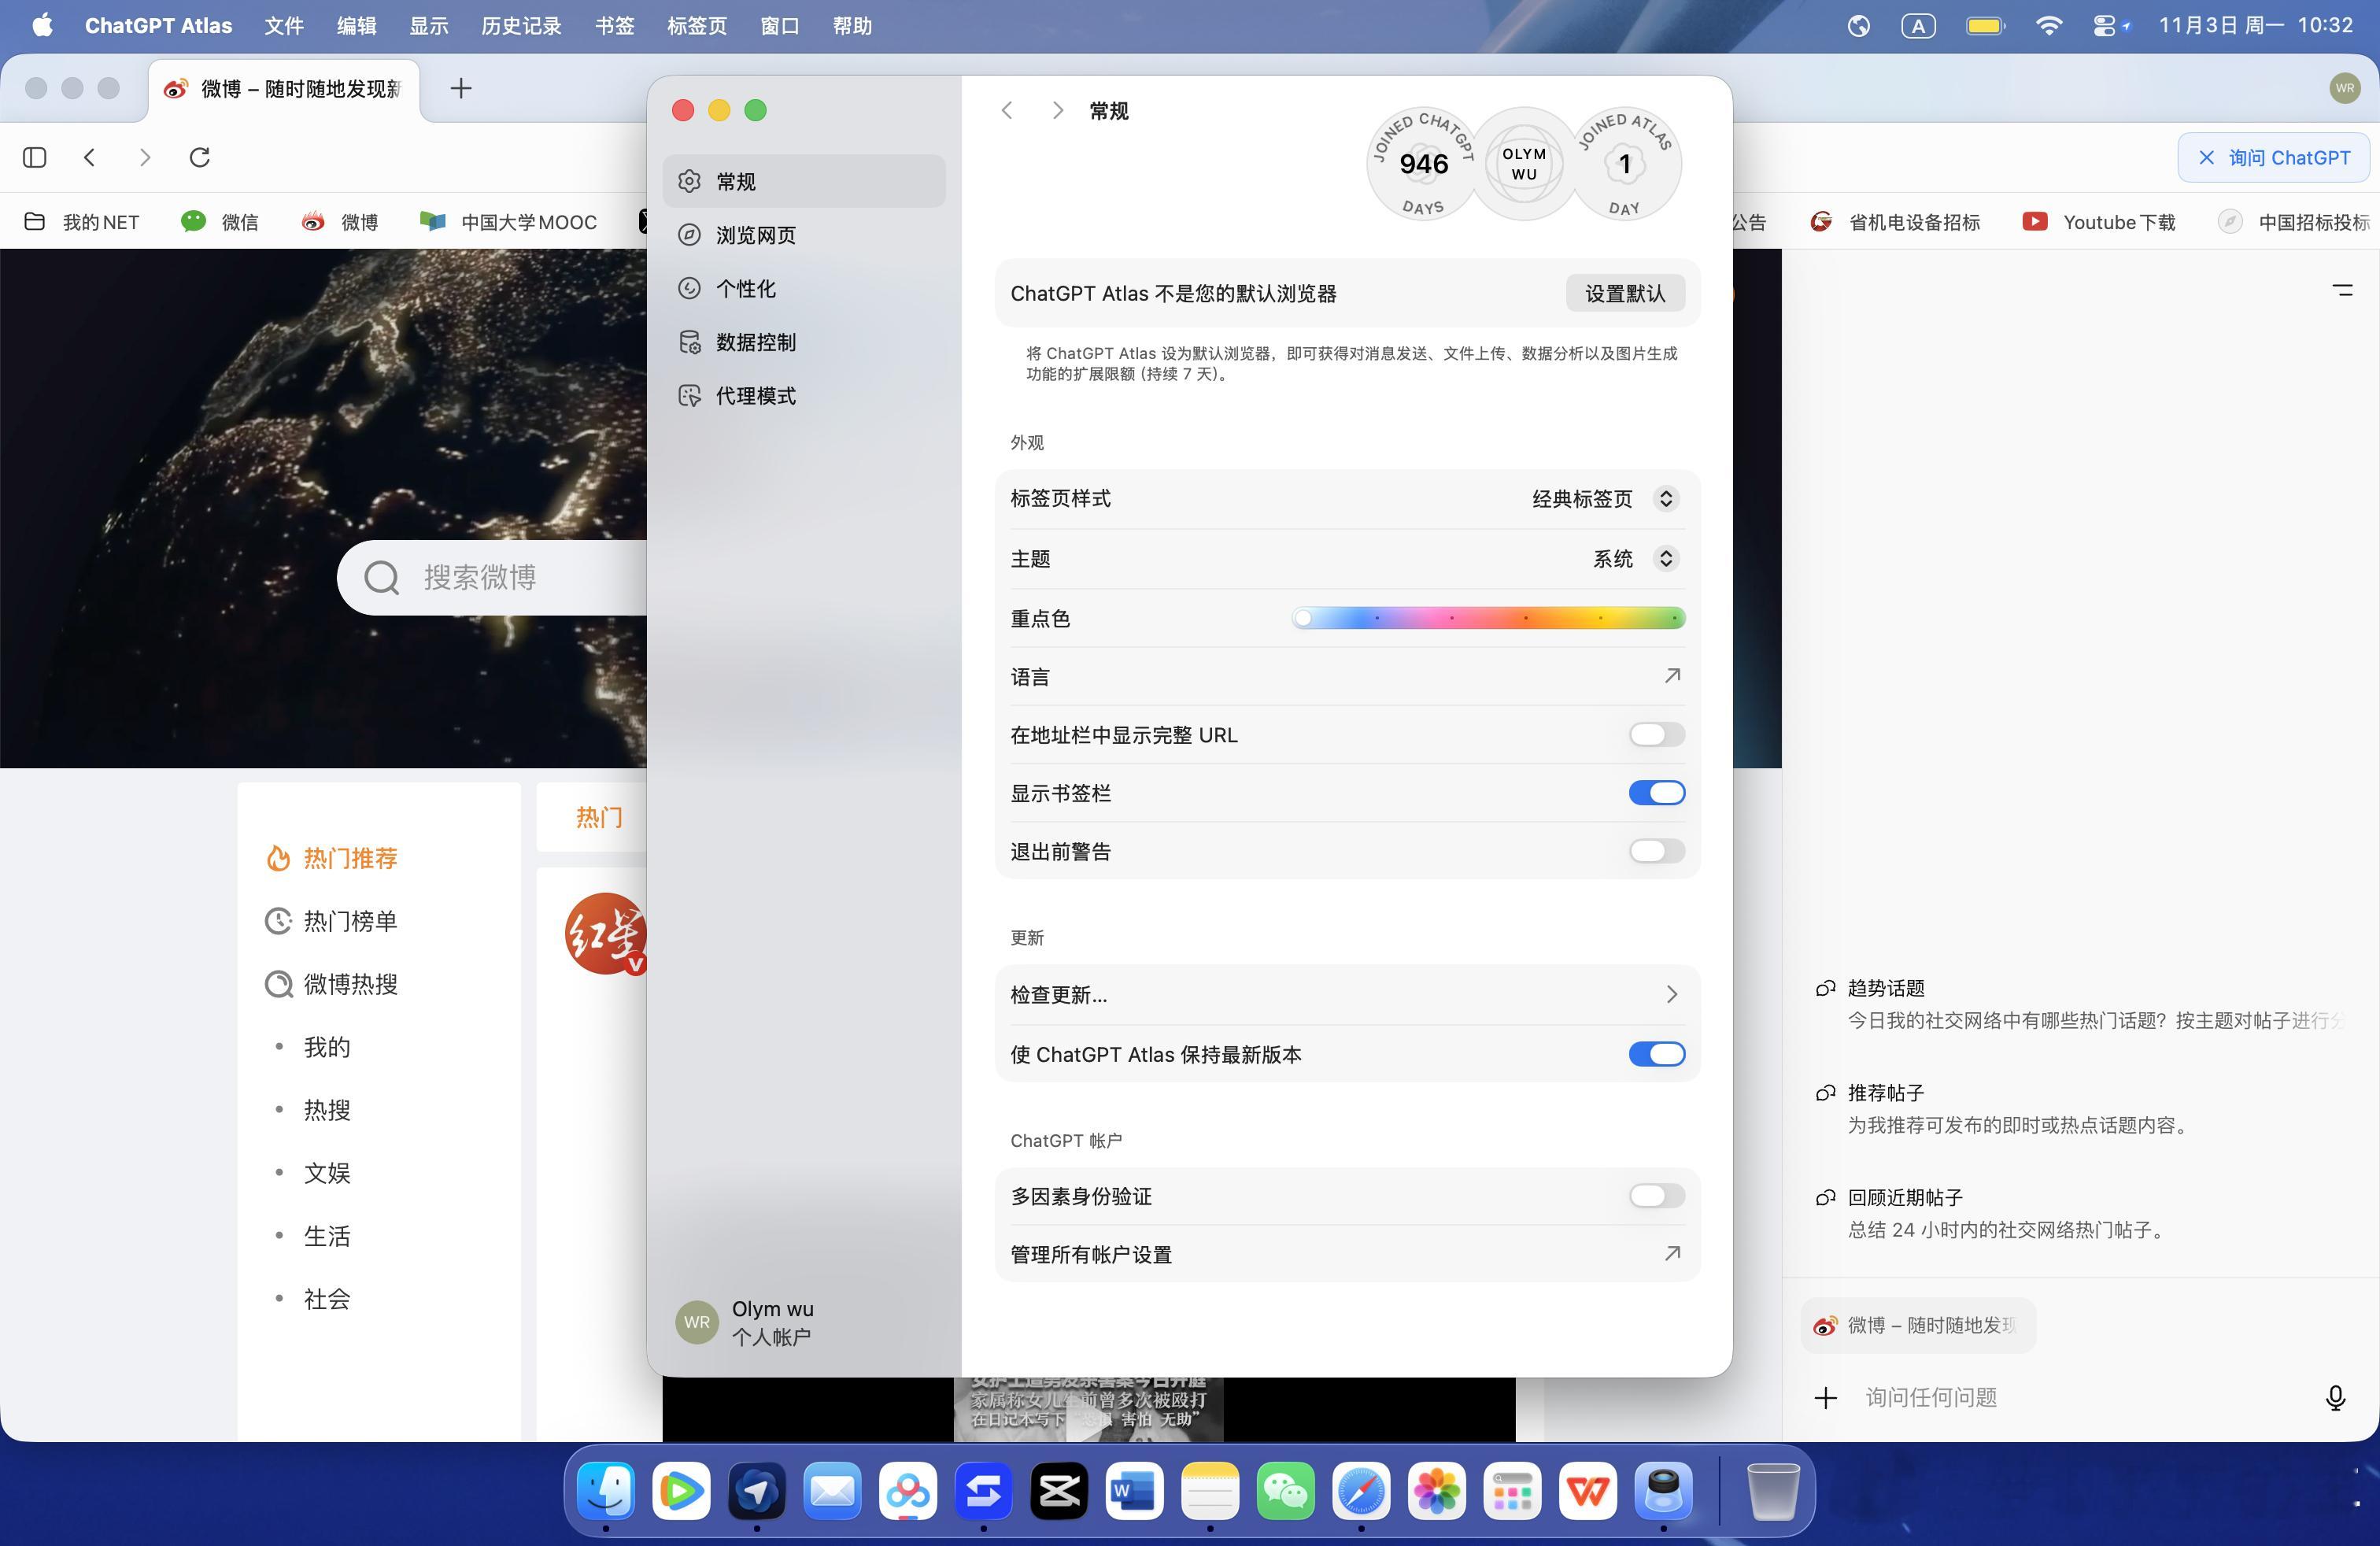Enable 在地址栏中显示完整 URL toggle
The width and height of the screenshot is (2380, 1546).
point(1656,735)
